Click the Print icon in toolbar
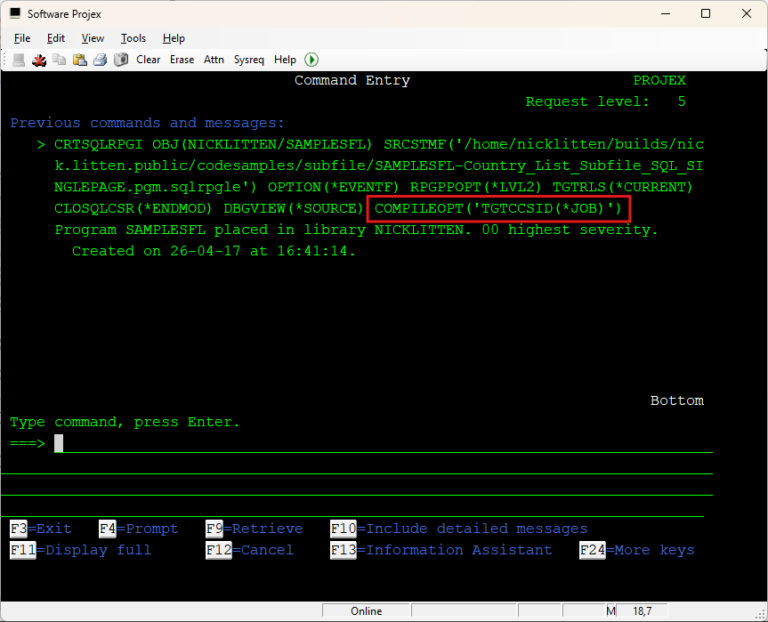Image resolution: width=768 pixels, height=622 pixels. pyautogui.click(x=100, y=60)
